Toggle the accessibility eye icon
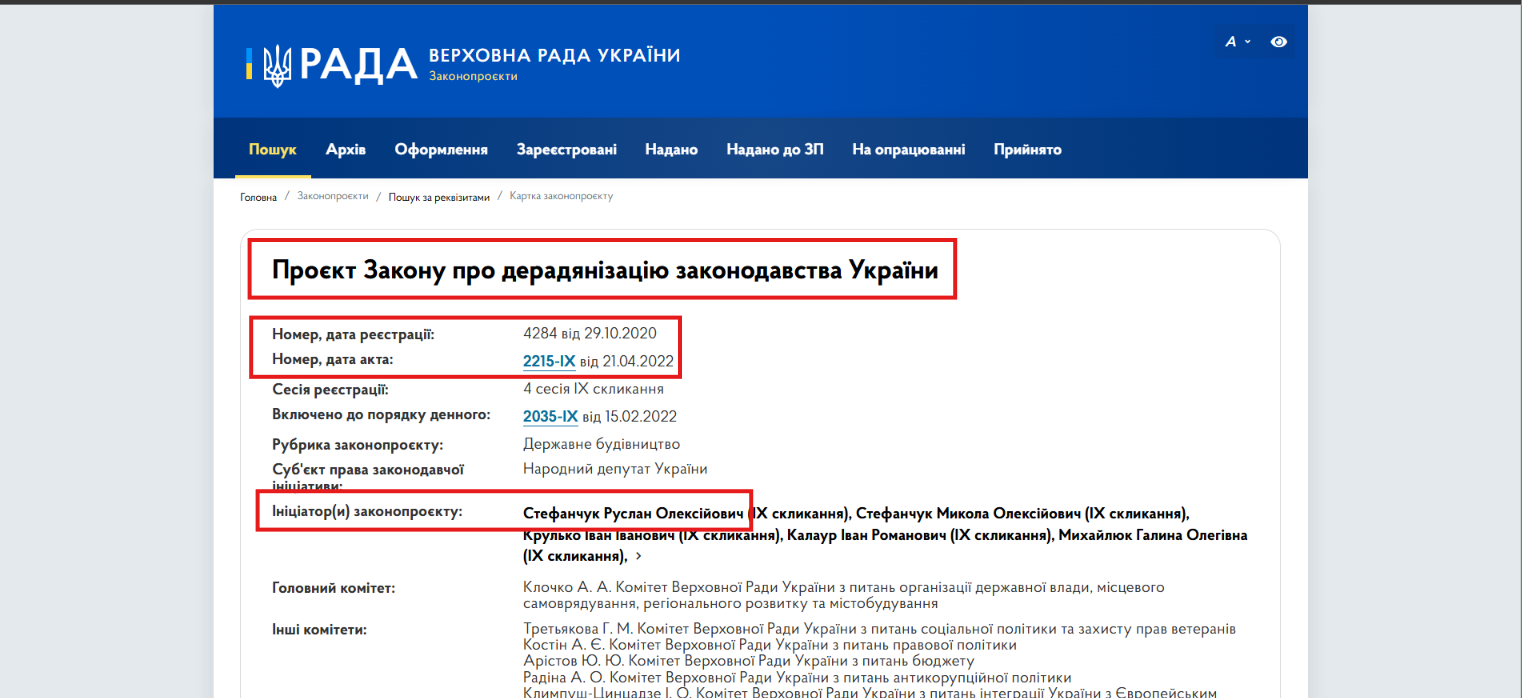The image size is (1522, 698). (x=1279, y=42)
